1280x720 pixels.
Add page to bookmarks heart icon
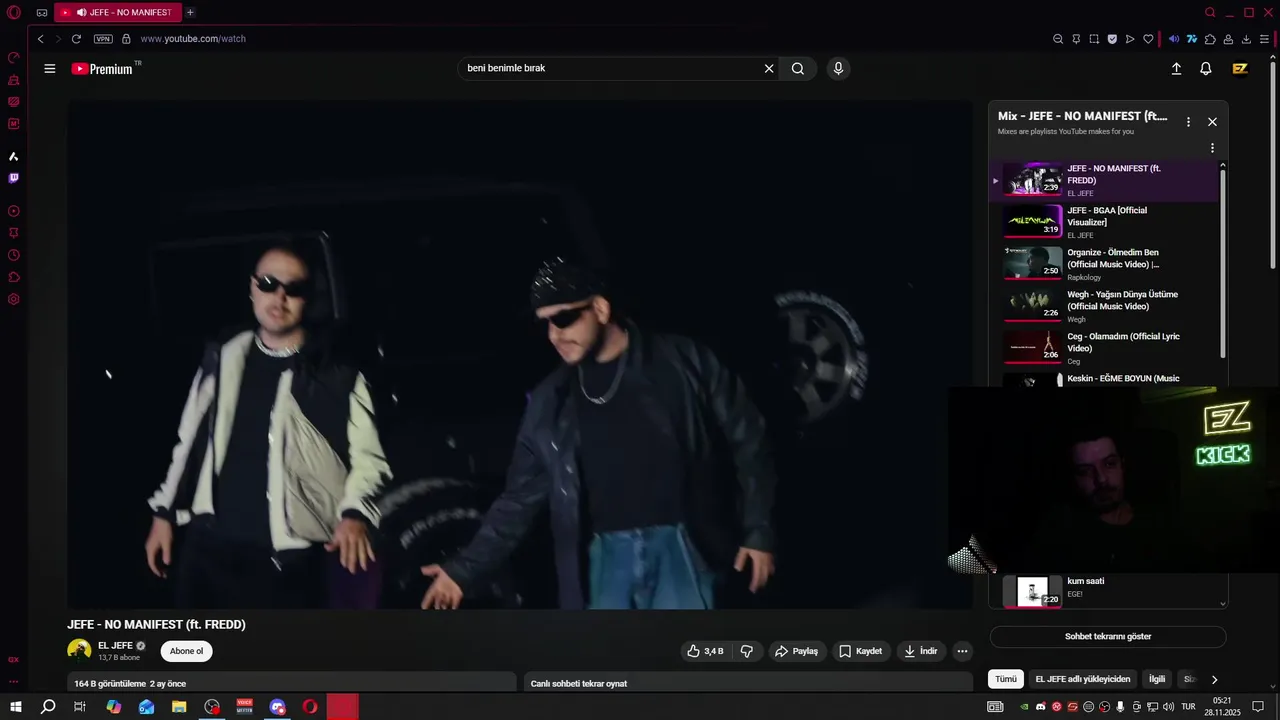[1148, 39]
